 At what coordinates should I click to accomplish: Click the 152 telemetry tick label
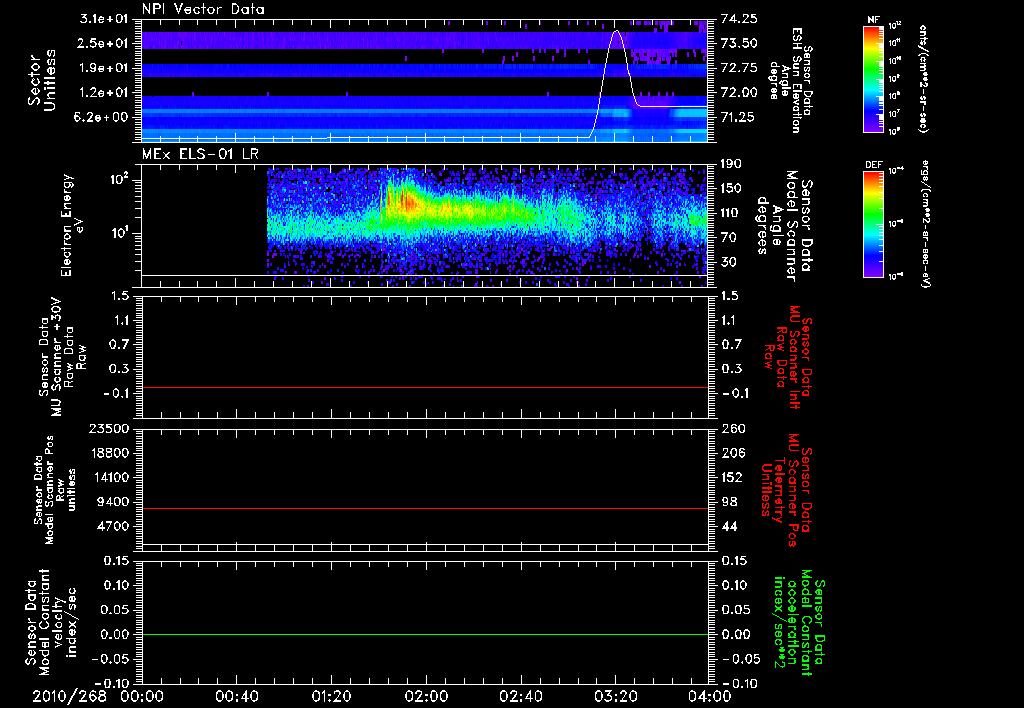[x=733, y=477]
